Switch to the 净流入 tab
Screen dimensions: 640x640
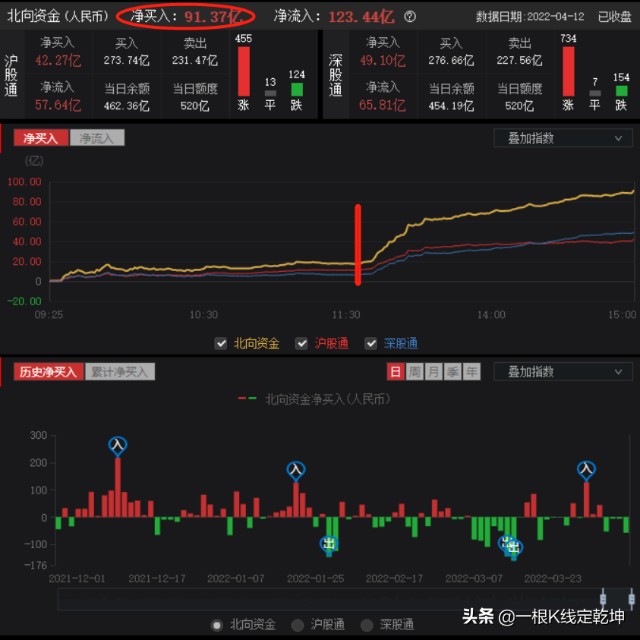[97, 138]
